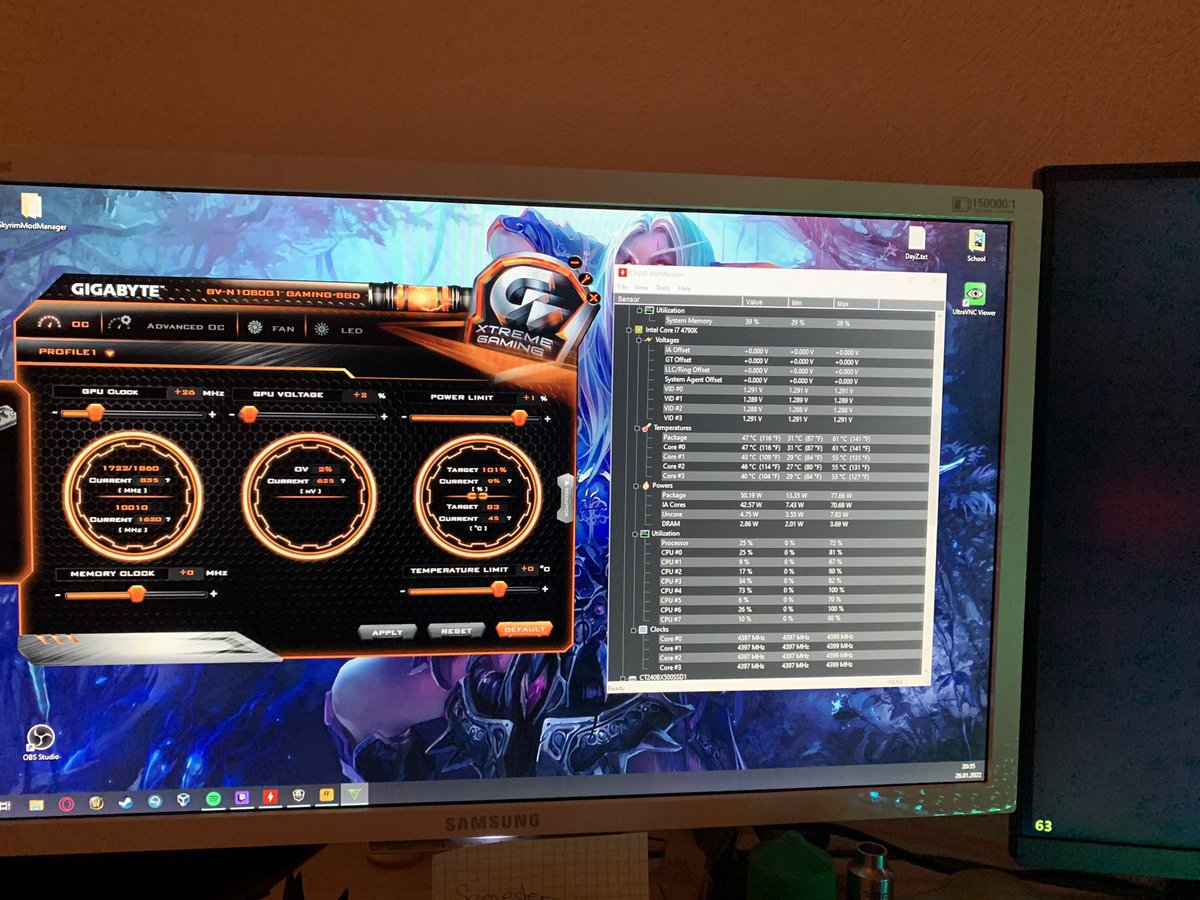1200x900 pixels.
Task: Click the OC gauge icon
Action: [x=49, y=323]
